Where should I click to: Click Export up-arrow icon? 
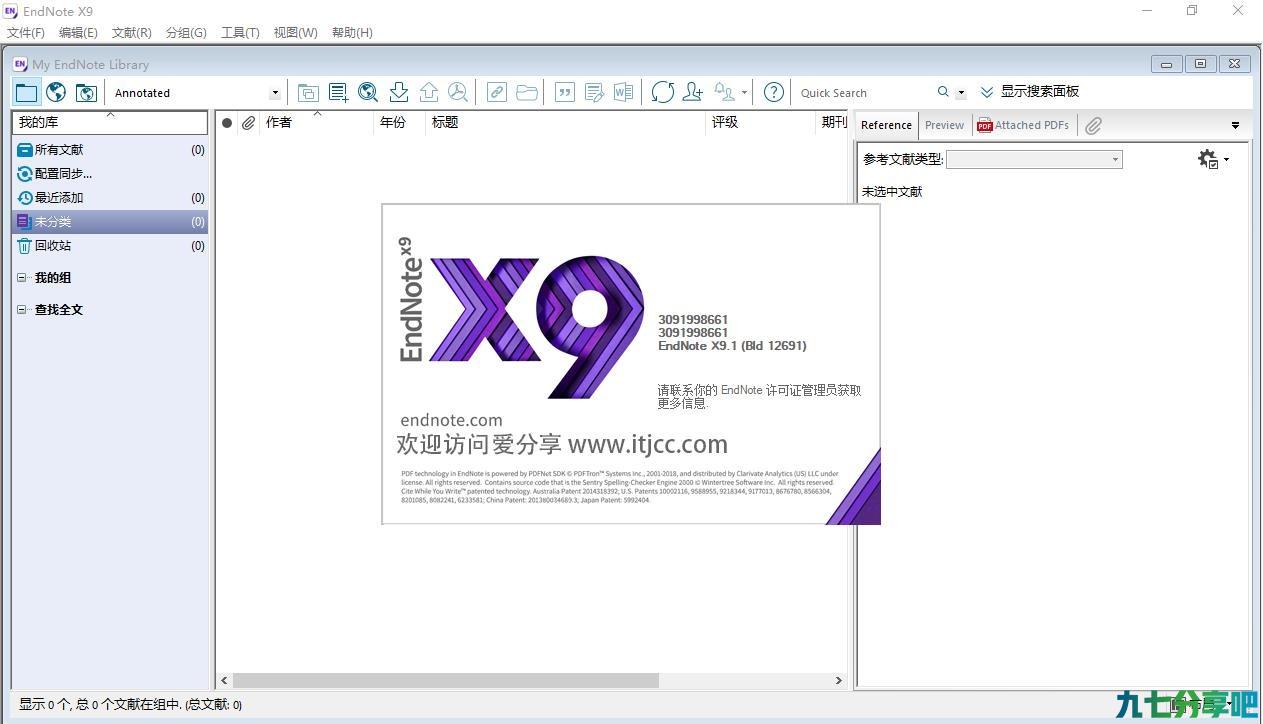(x=428, y=92)
